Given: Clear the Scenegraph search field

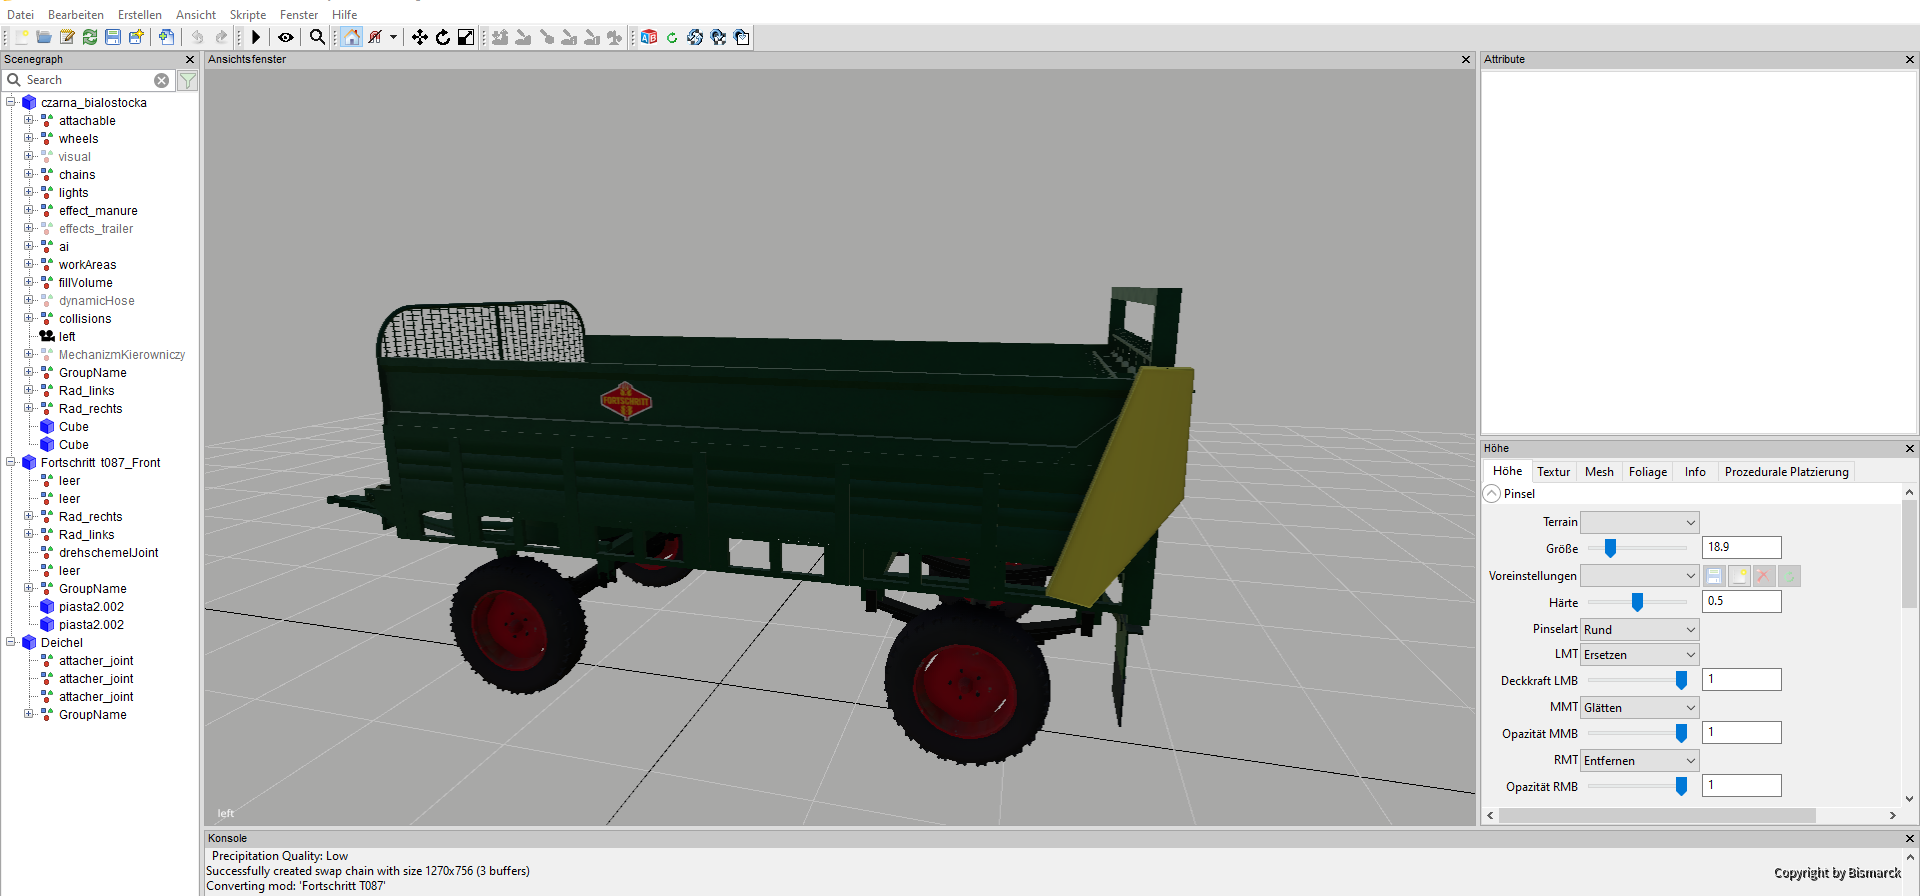Looking at the screenshot, I should [x=161, y=80].
